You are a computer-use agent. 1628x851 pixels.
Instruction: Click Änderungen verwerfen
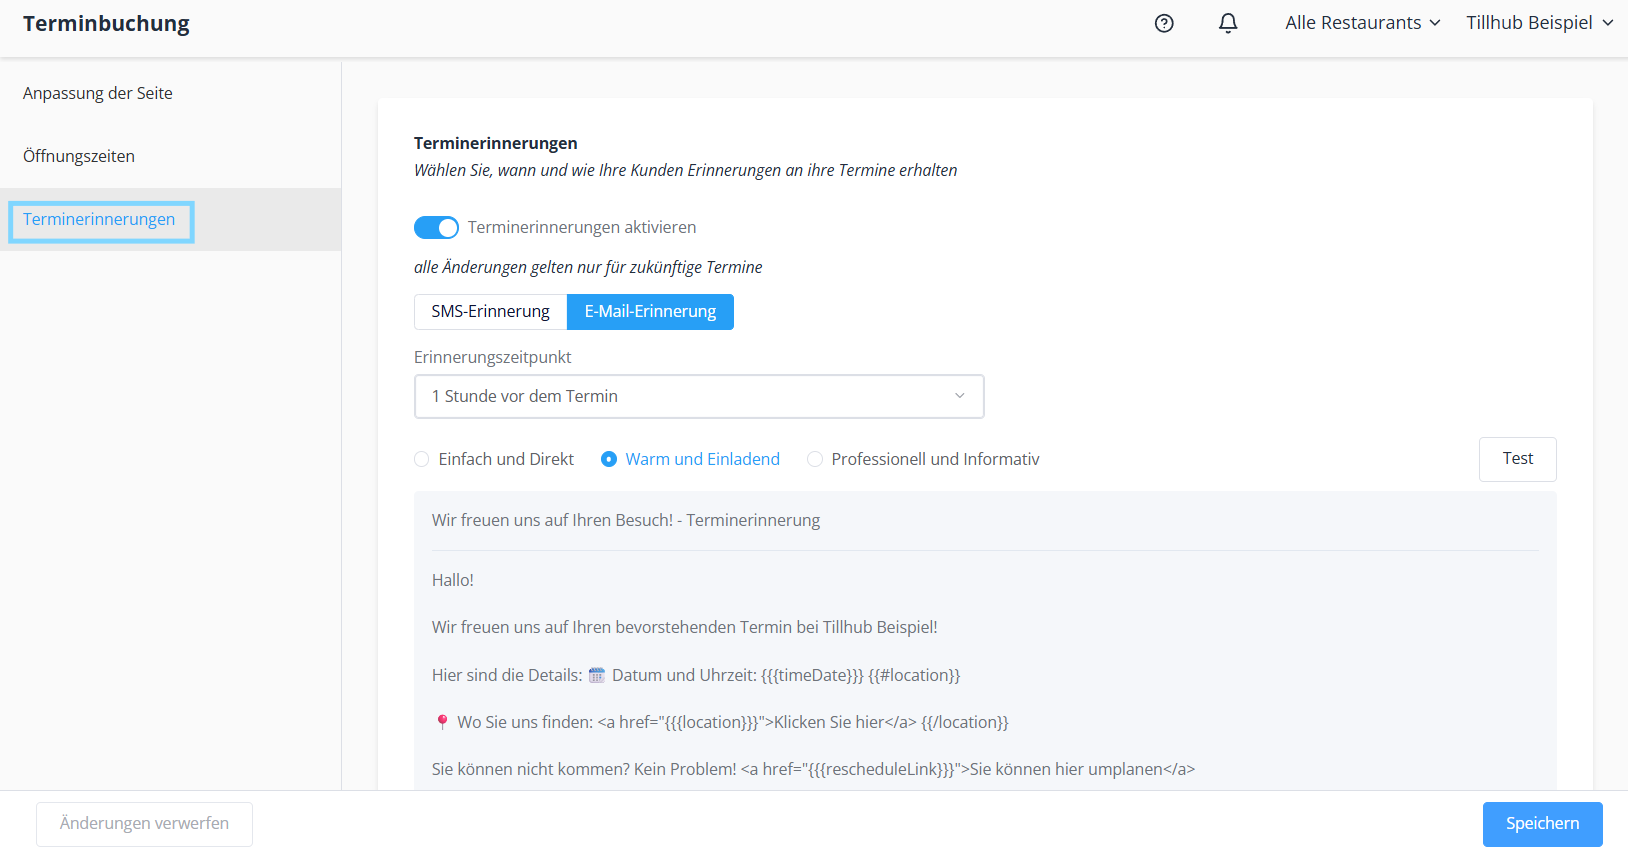[144, 824]
